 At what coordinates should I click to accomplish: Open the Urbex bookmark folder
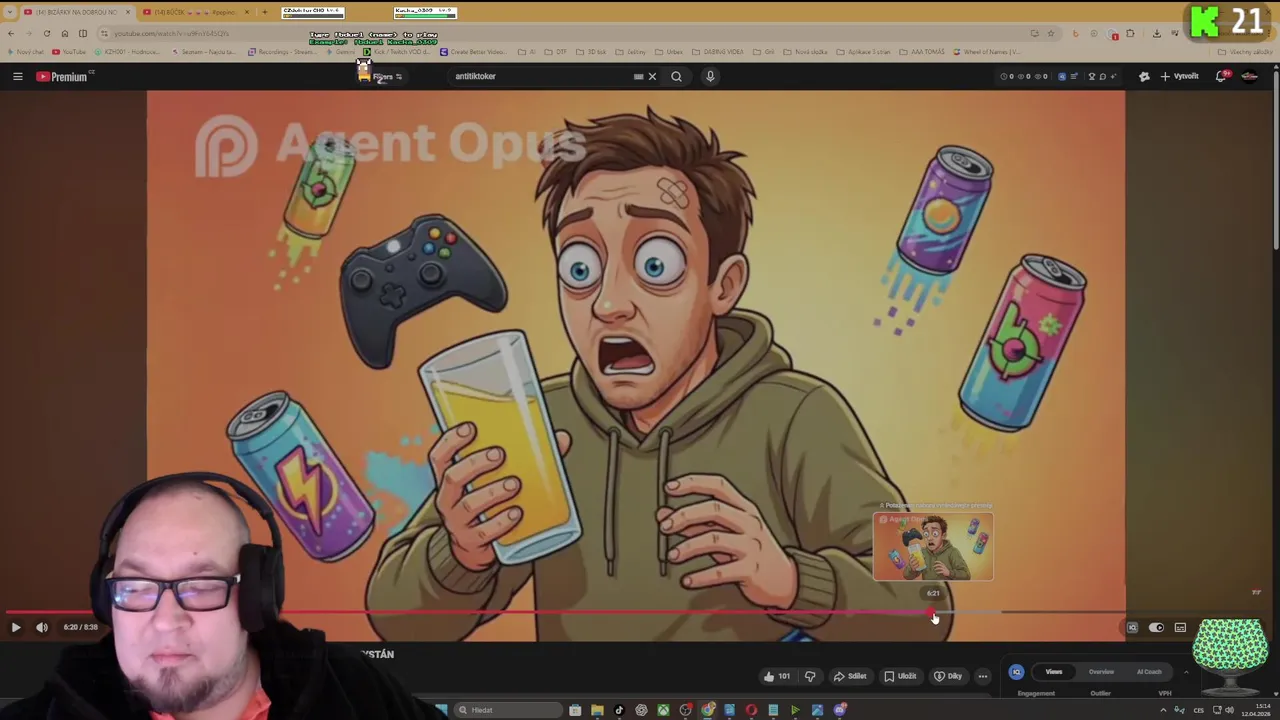click(x=670, y=52)
